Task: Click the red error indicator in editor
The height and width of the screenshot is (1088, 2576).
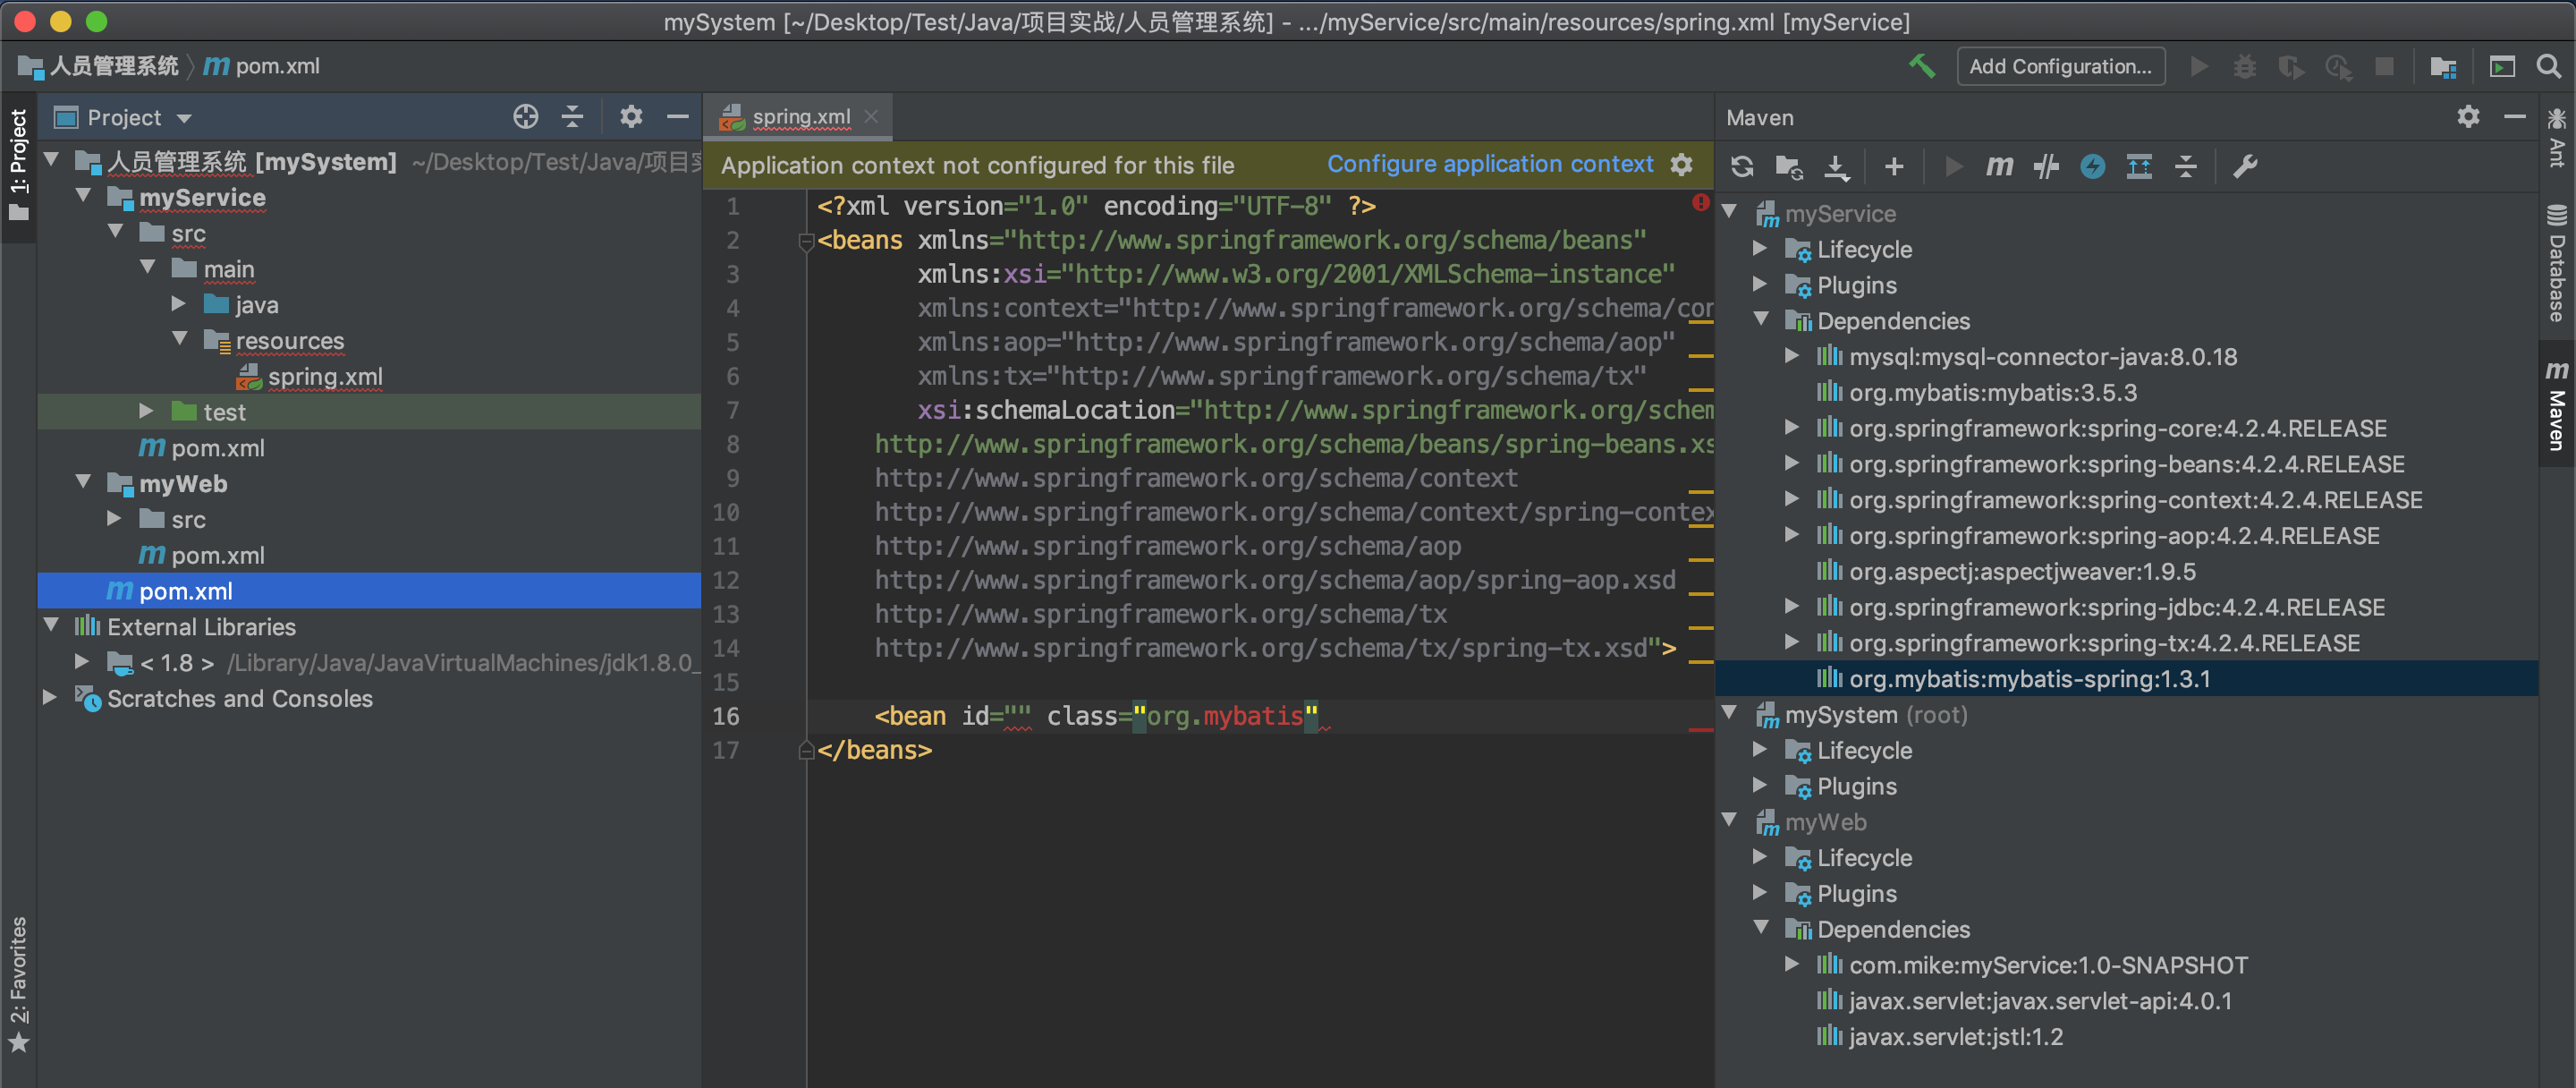Action: (x=1700, y=203)
